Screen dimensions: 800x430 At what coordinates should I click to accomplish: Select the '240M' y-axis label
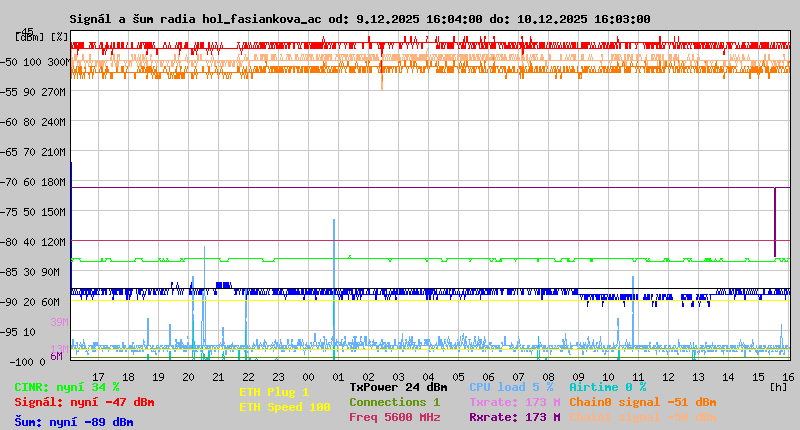[x=54, y=122]
